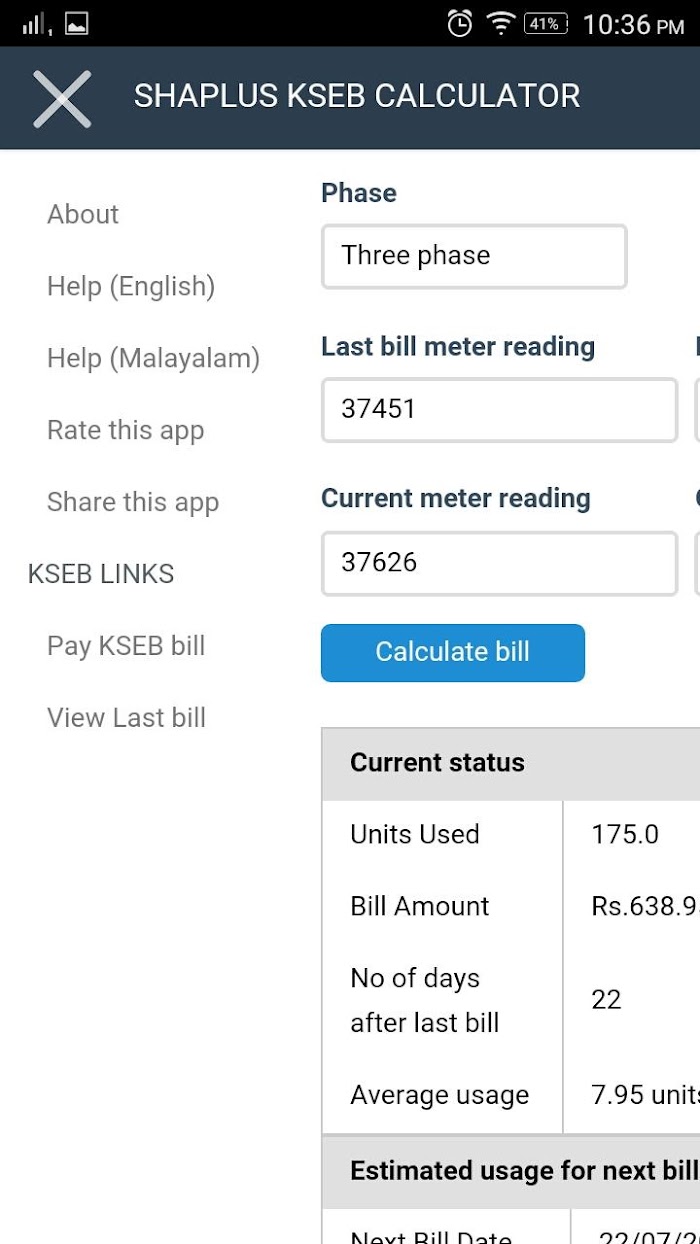Image resolution: width=700 pixels, height=1244 pixels.
Task: Tap the clock showing 10:36 PM
Action: [x=633, y=24]
